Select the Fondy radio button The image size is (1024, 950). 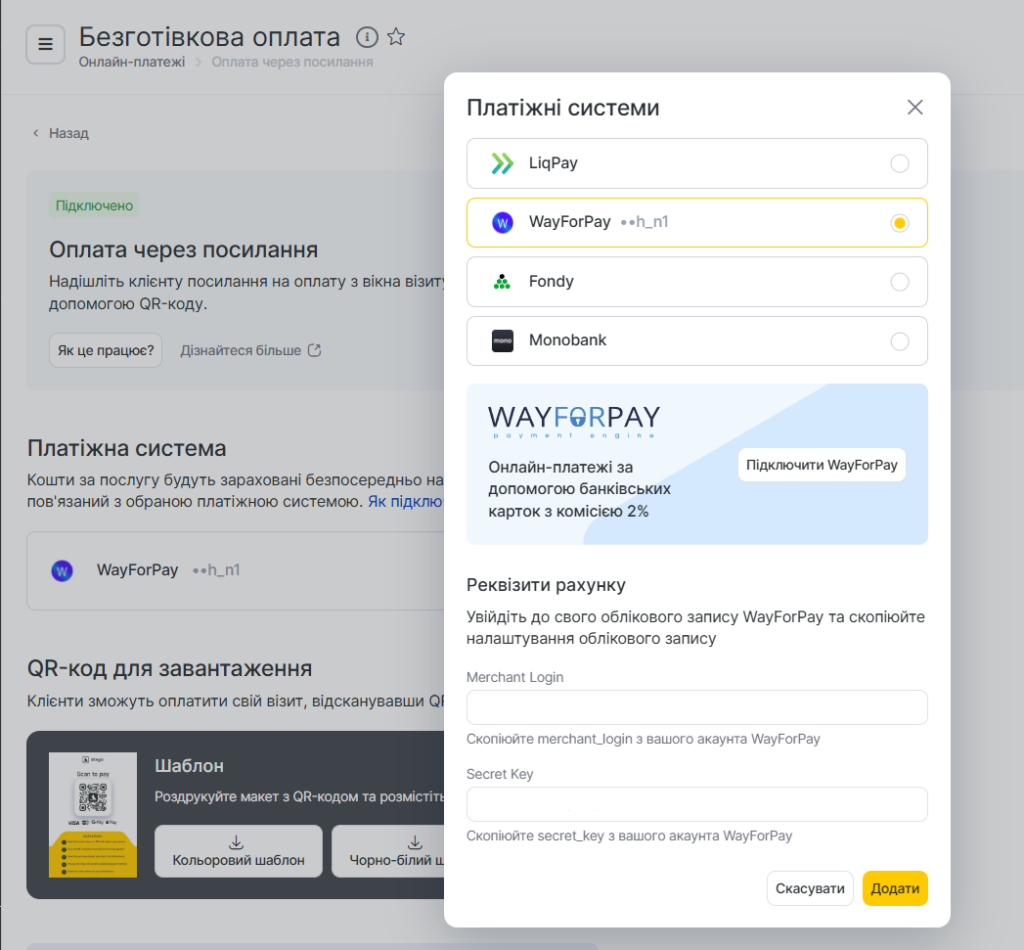[x=899, y=282]
